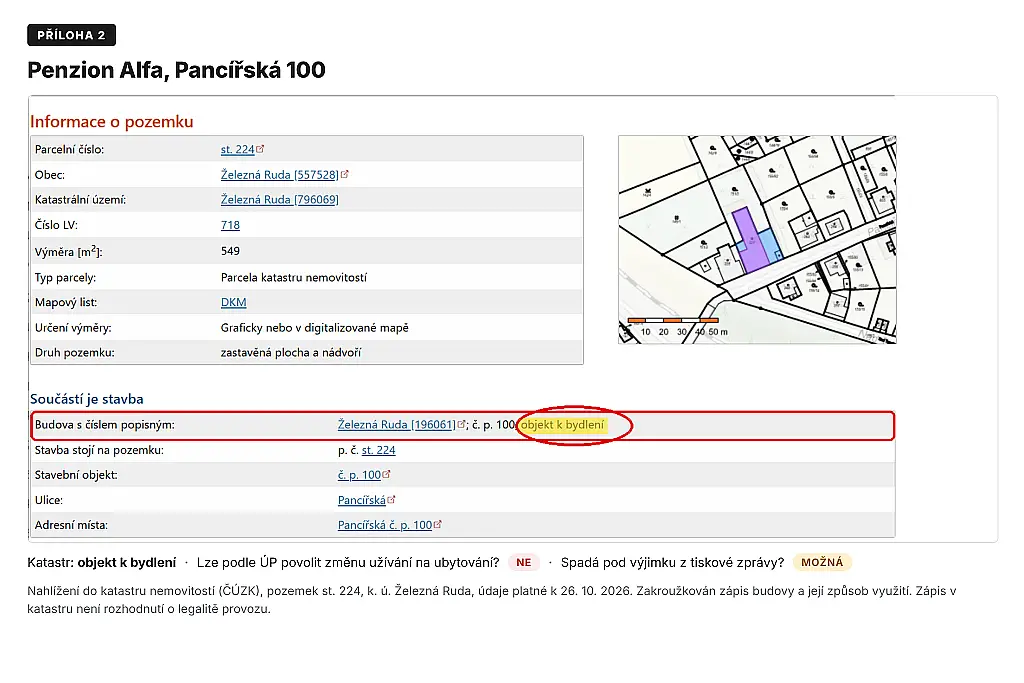The image size is (1024, 683).
Task: Open LV number 718 link
Action: [x=230, y=225]
